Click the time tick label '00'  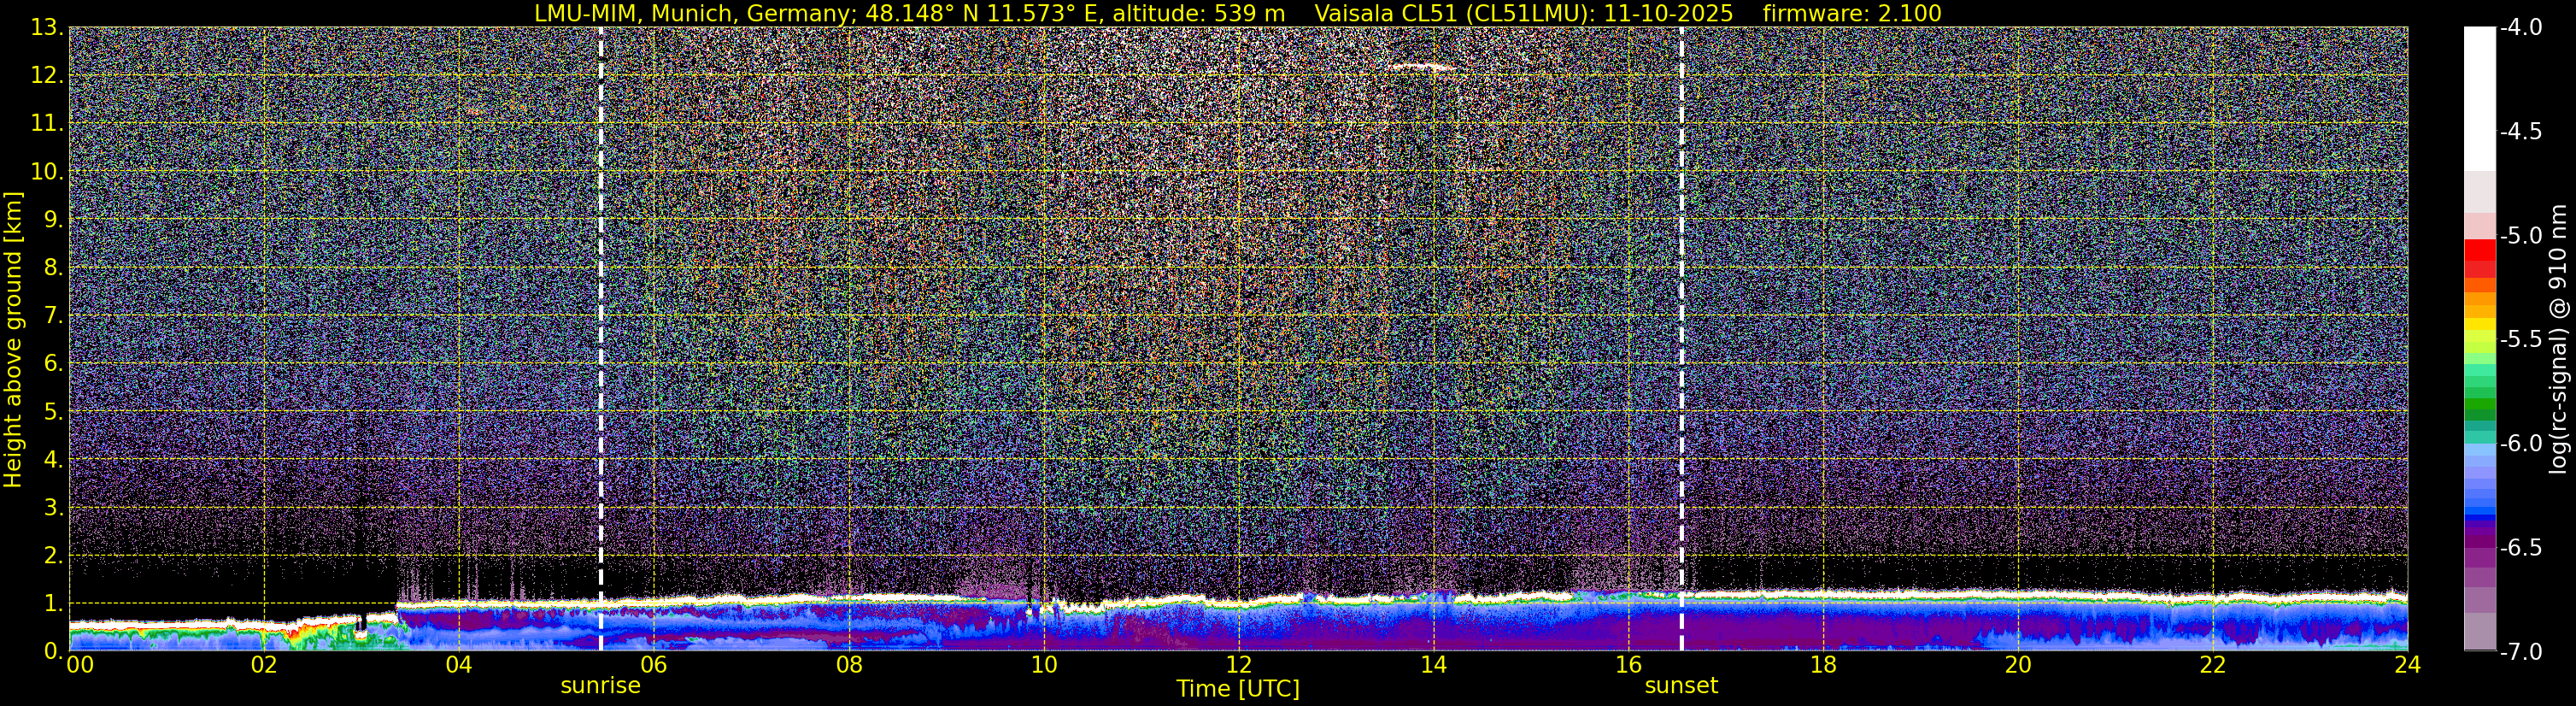79,665
